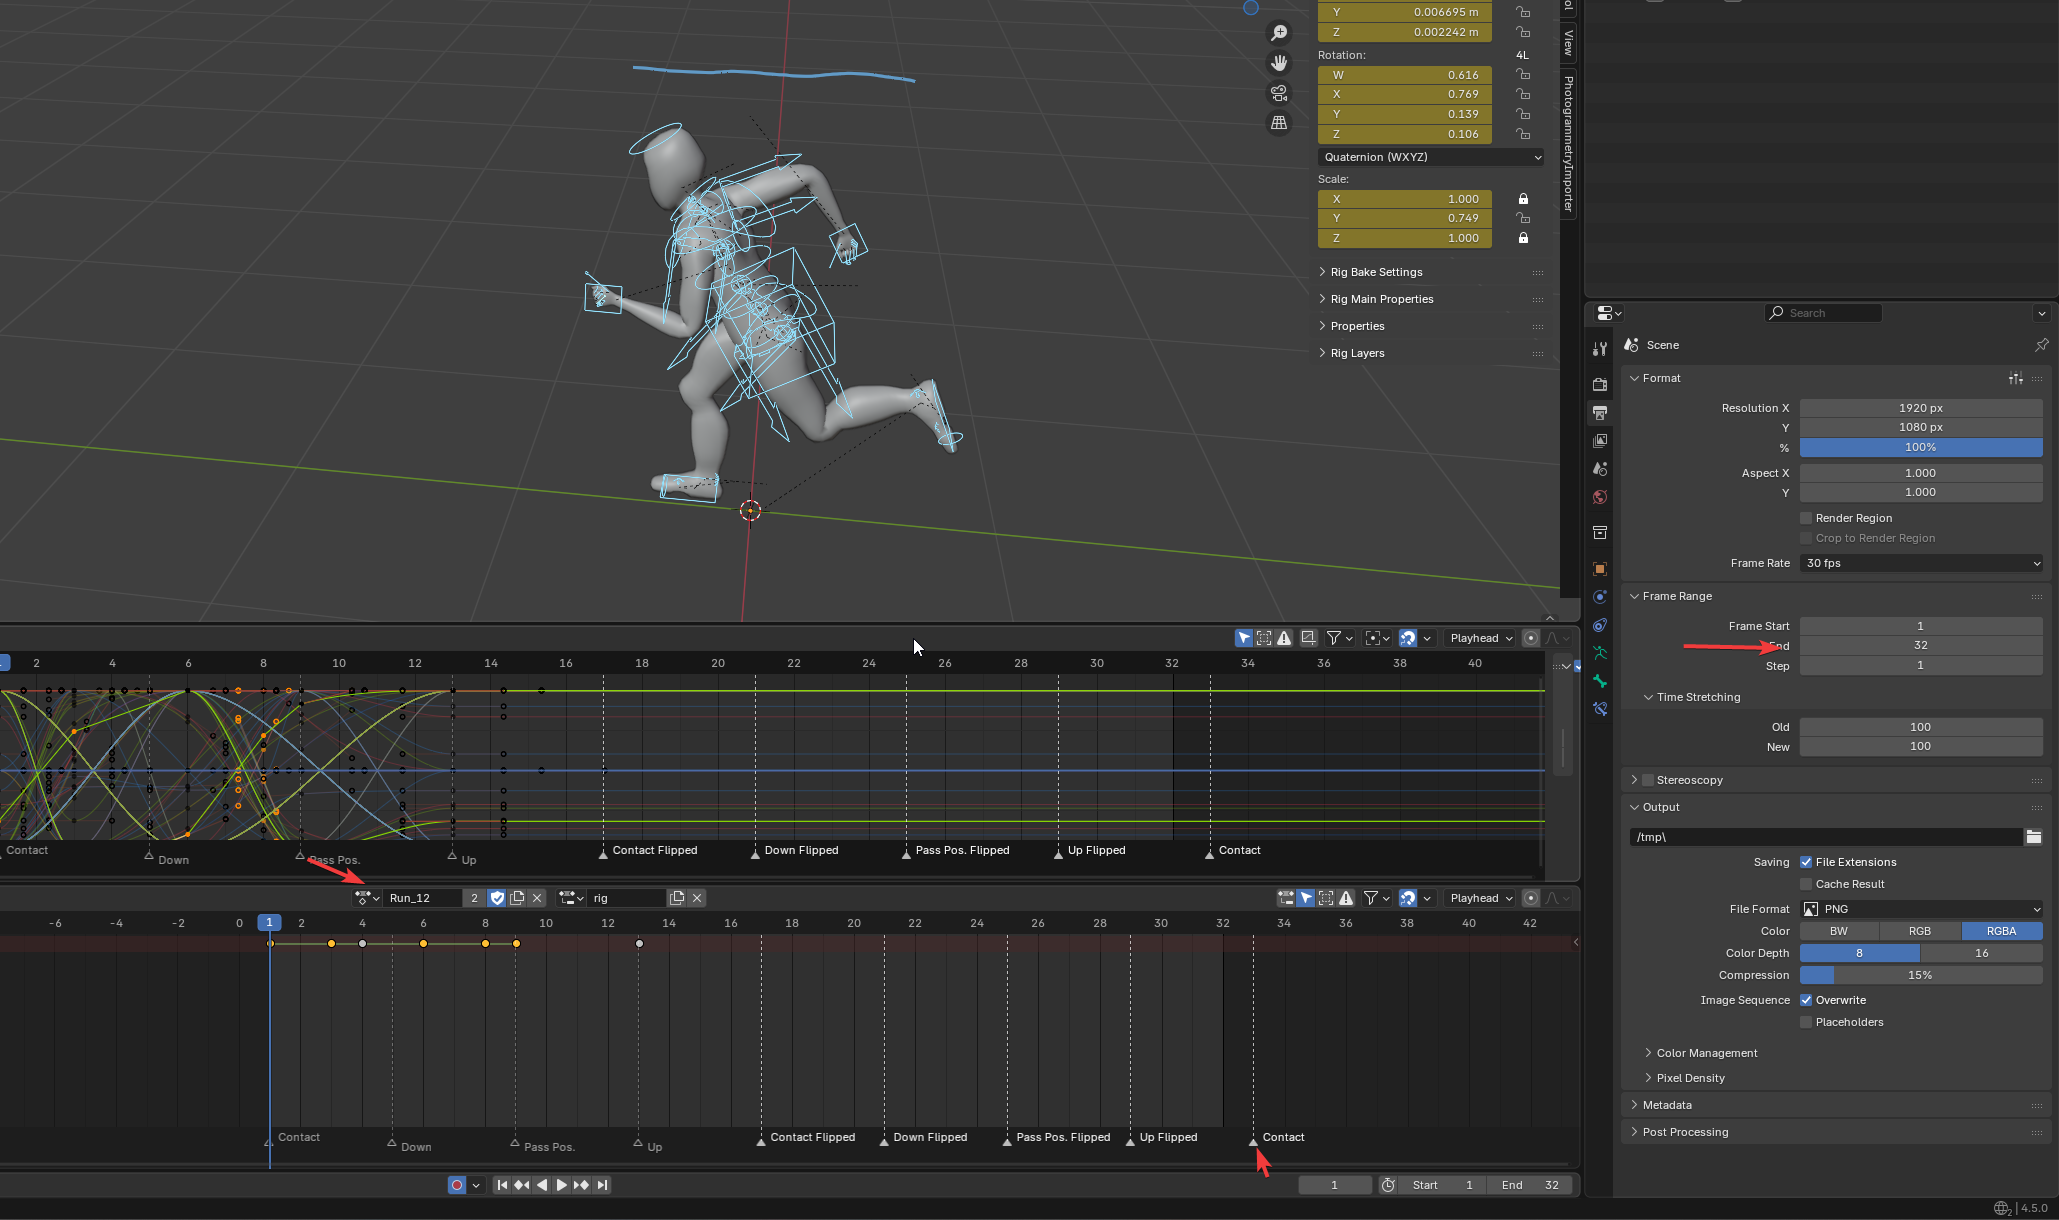Adjust the Compression 15% slider
The image size is (2059, 1220).
1920,975
